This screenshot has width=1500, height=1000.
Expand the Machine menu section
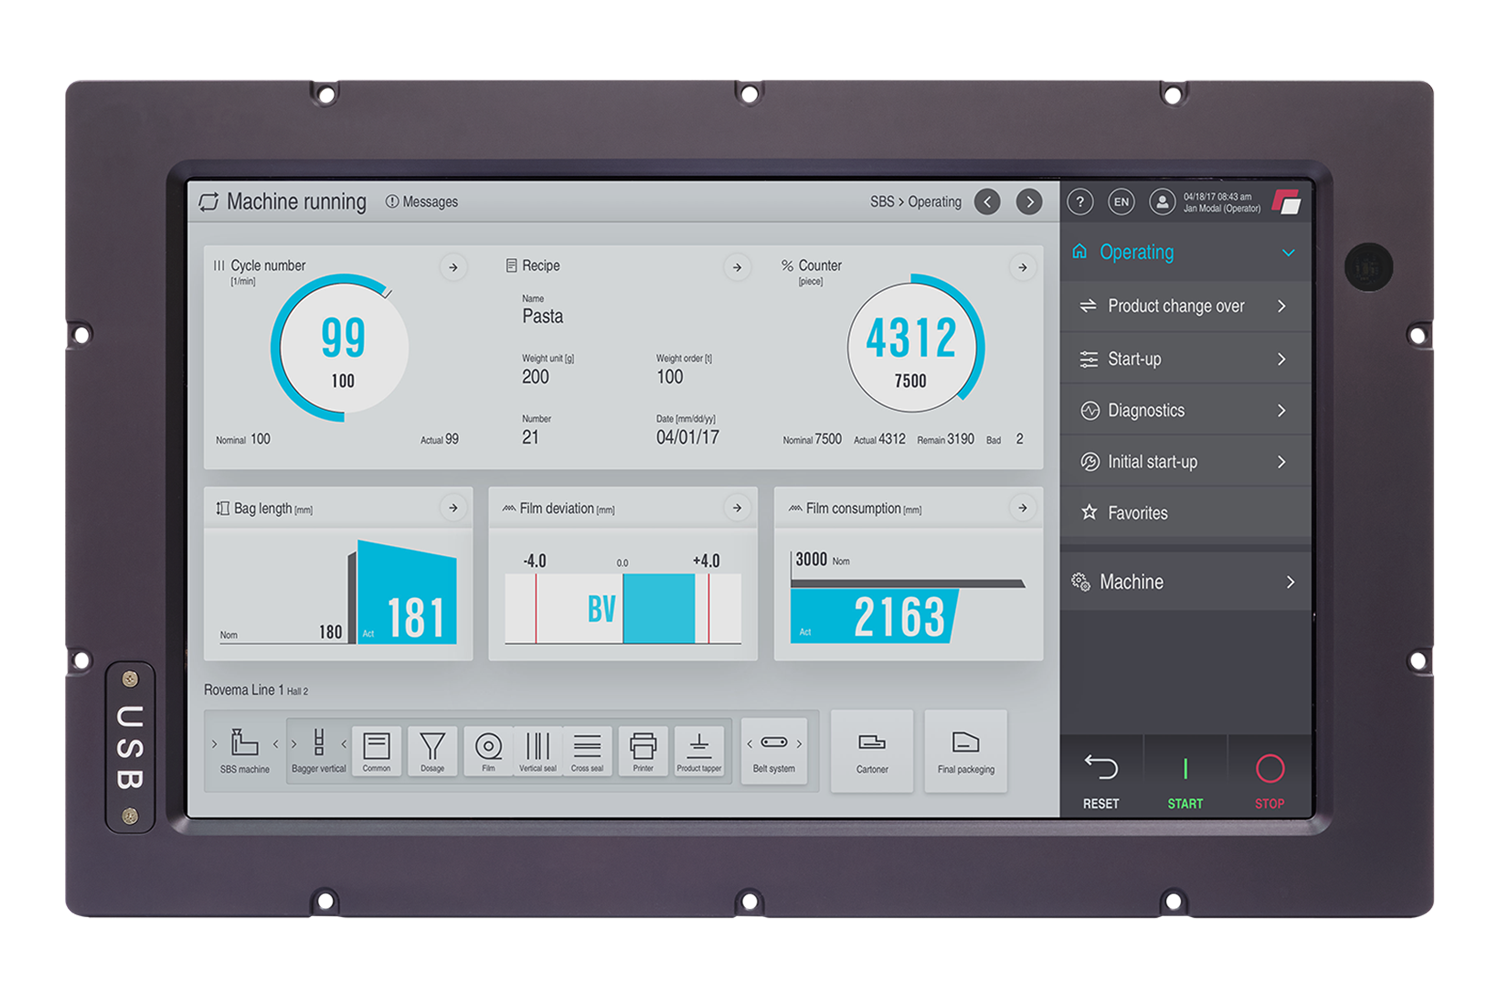[x=1289, y=582]
